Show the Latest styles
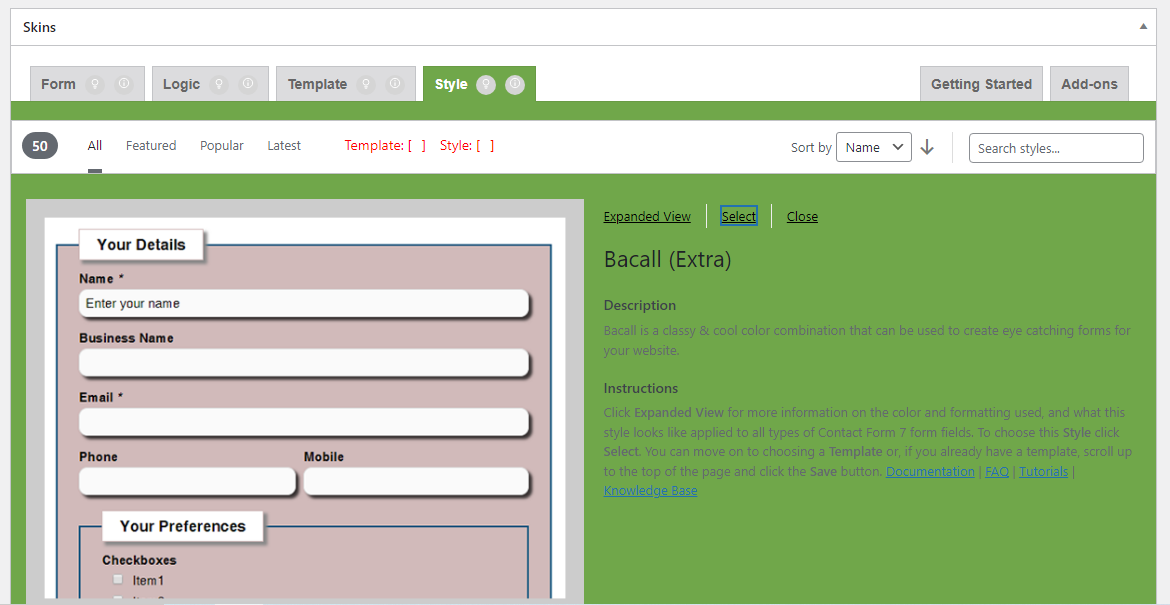Screen dimensions: 1170x605 click(x=284, y=145)
